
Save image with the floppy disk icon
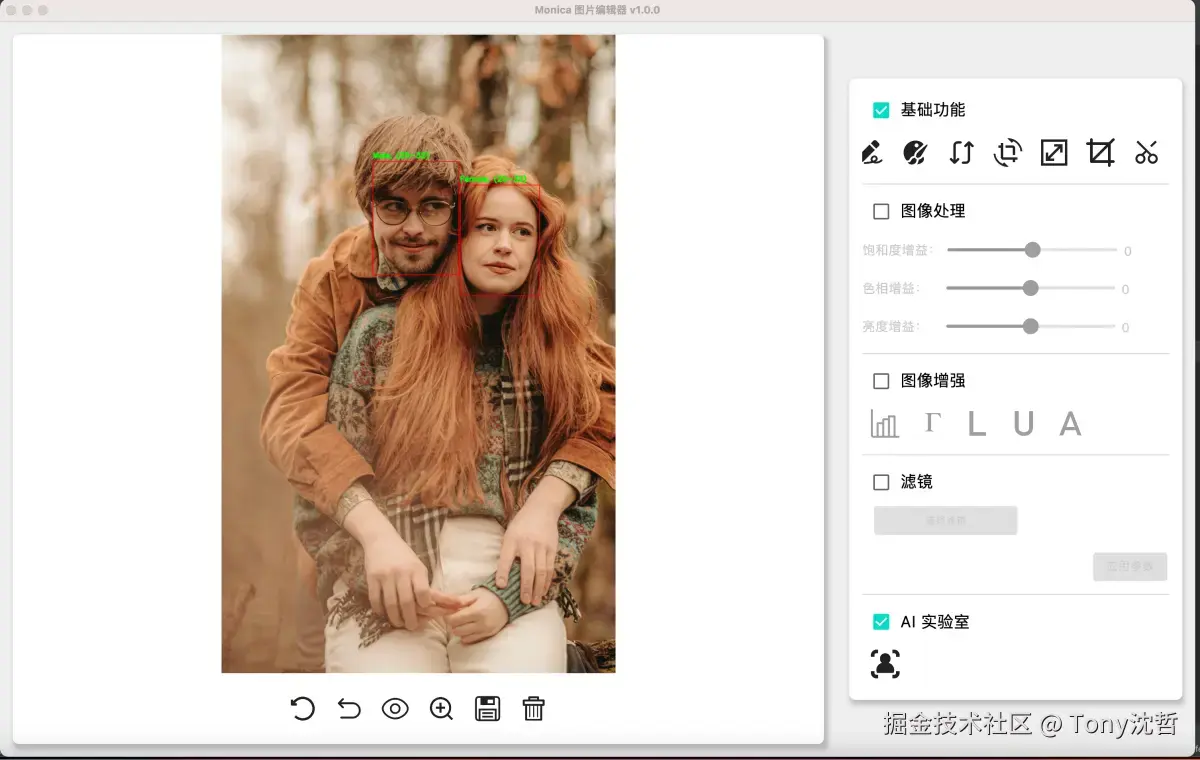[488, 709]
